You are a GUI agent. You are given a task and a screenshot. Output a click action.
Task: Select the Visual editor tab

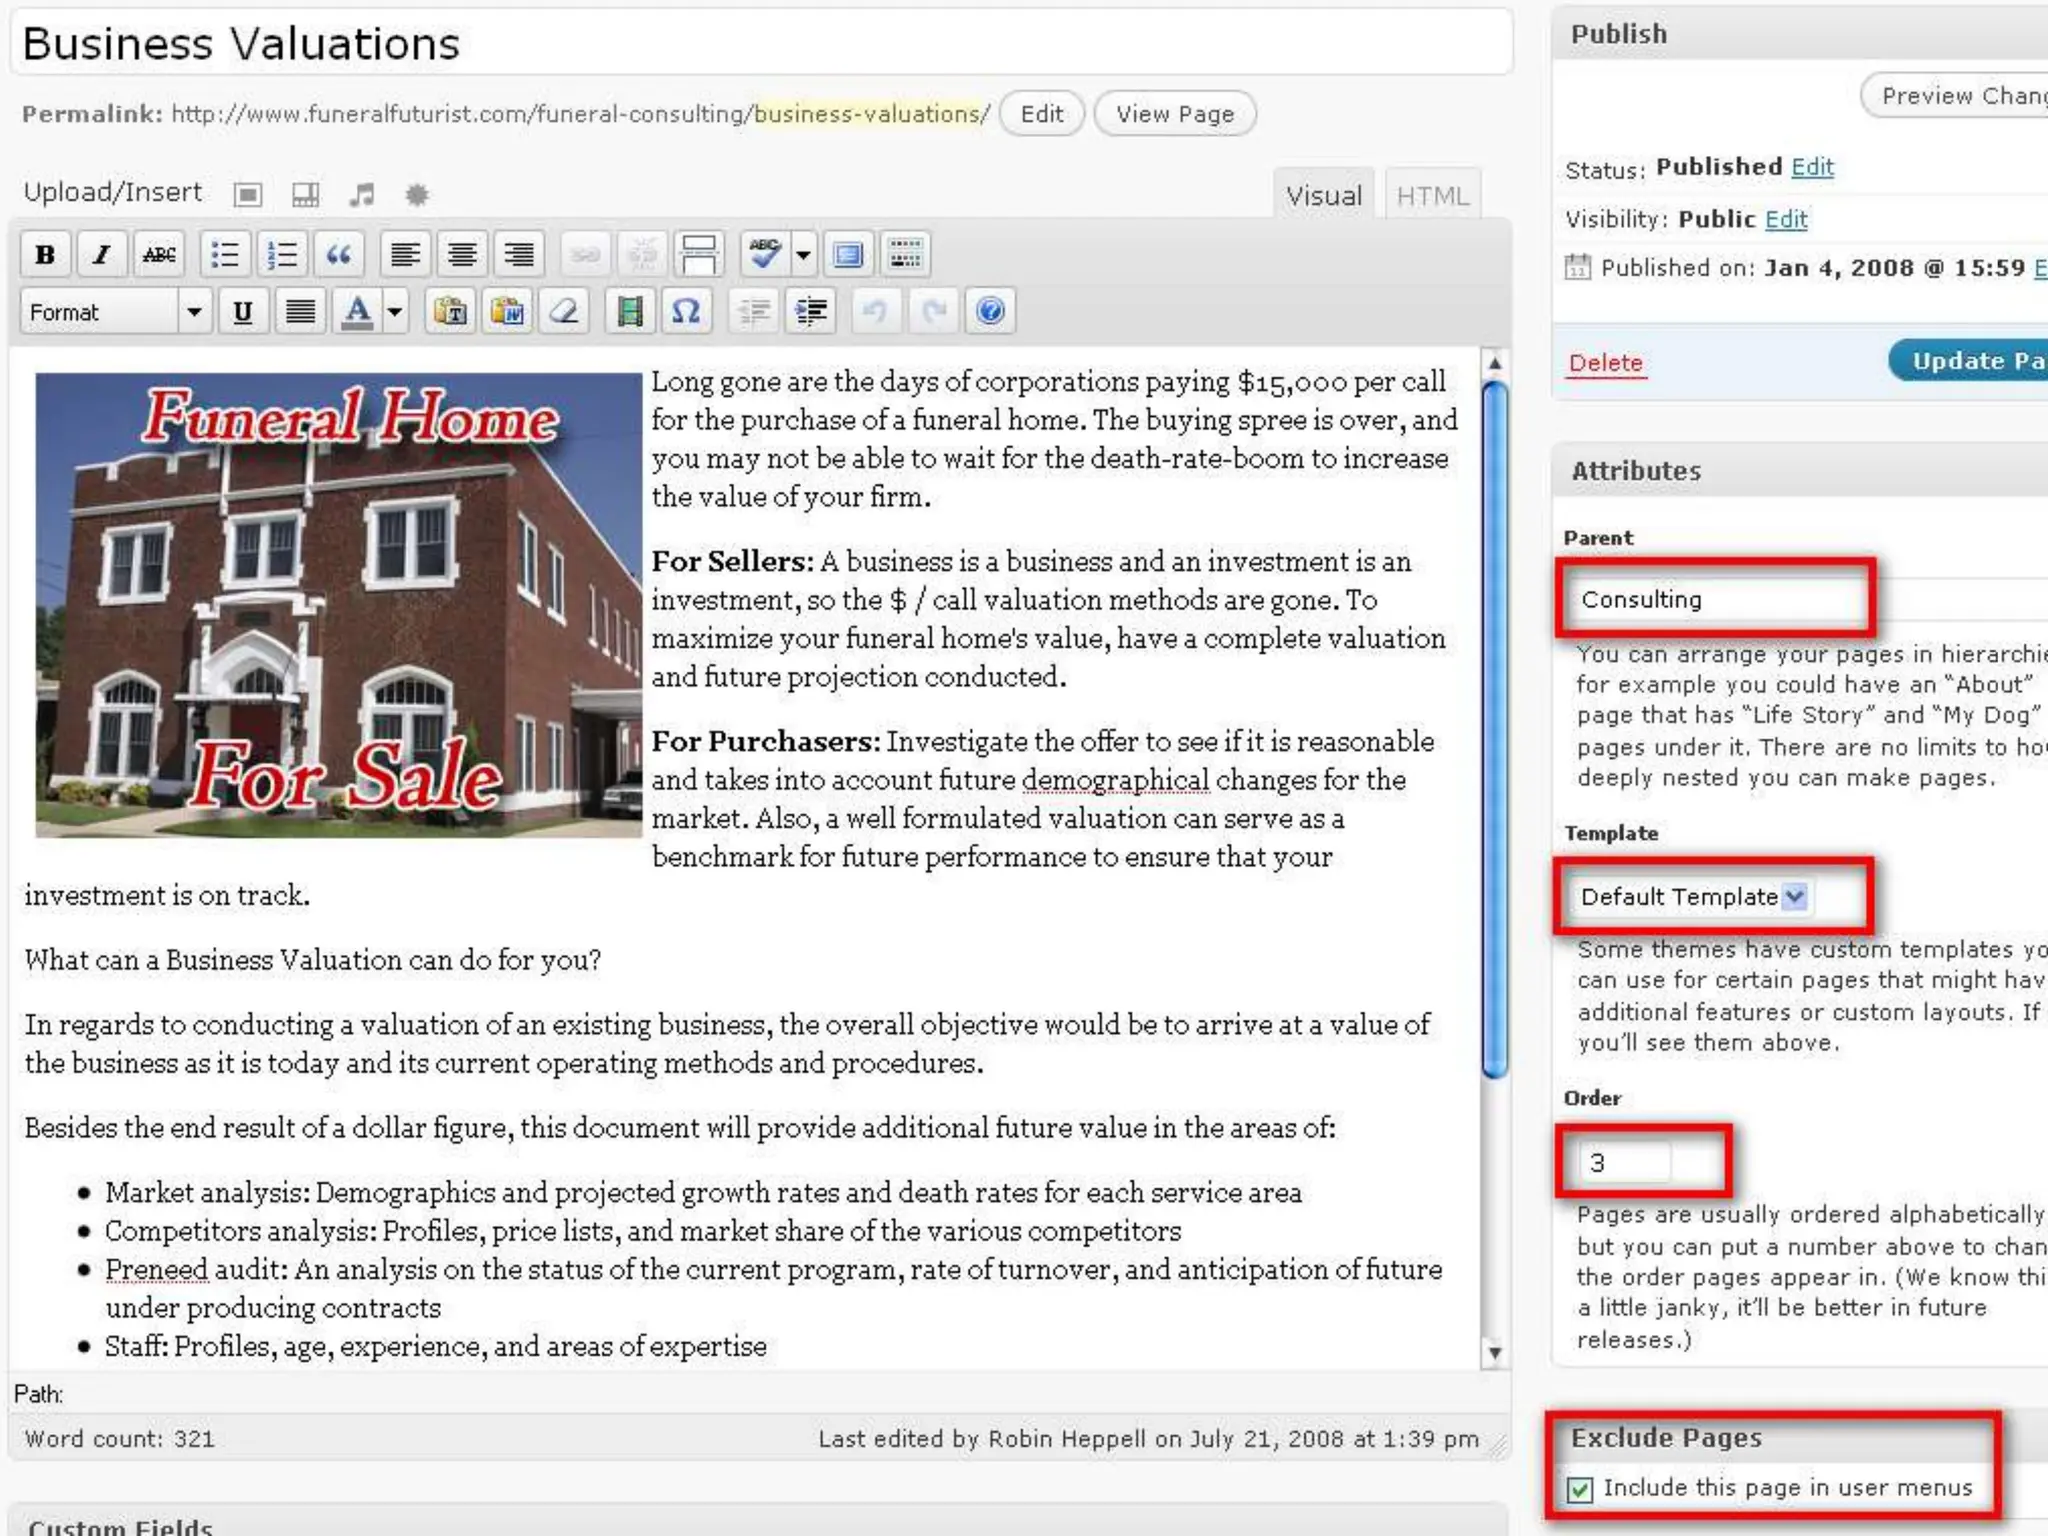coord(1323,195)
